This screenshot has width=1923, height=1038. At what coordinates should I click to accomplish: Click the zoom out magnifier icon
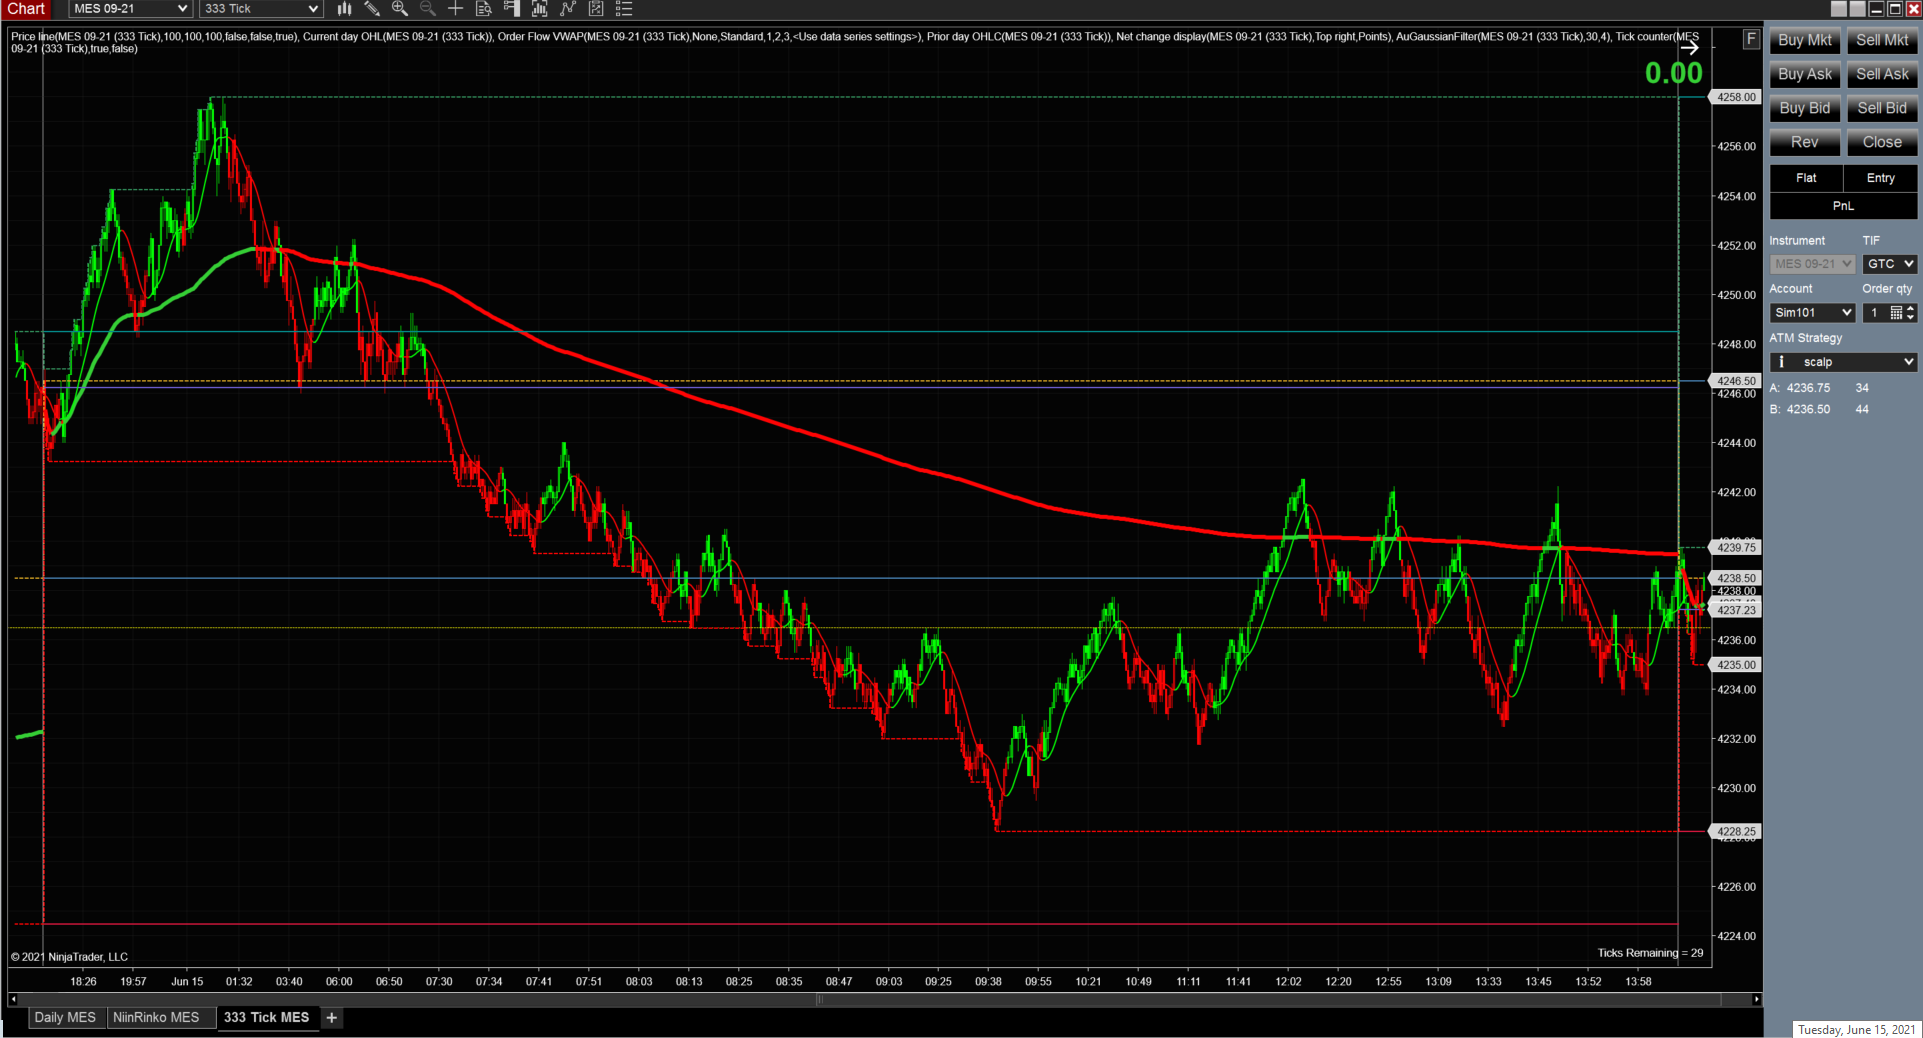click(428, 9)
